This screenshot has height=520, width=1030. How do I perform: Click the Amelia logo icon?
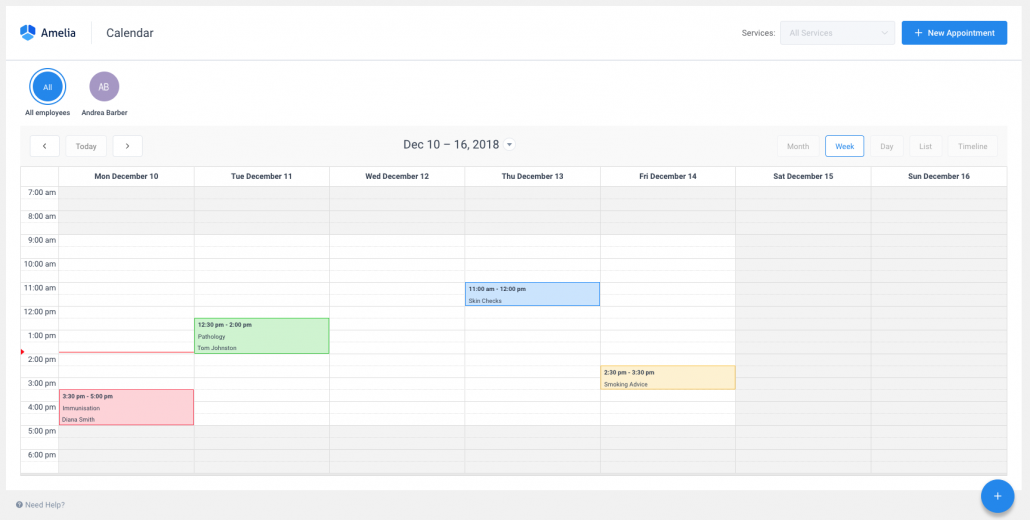click(28, 33)
